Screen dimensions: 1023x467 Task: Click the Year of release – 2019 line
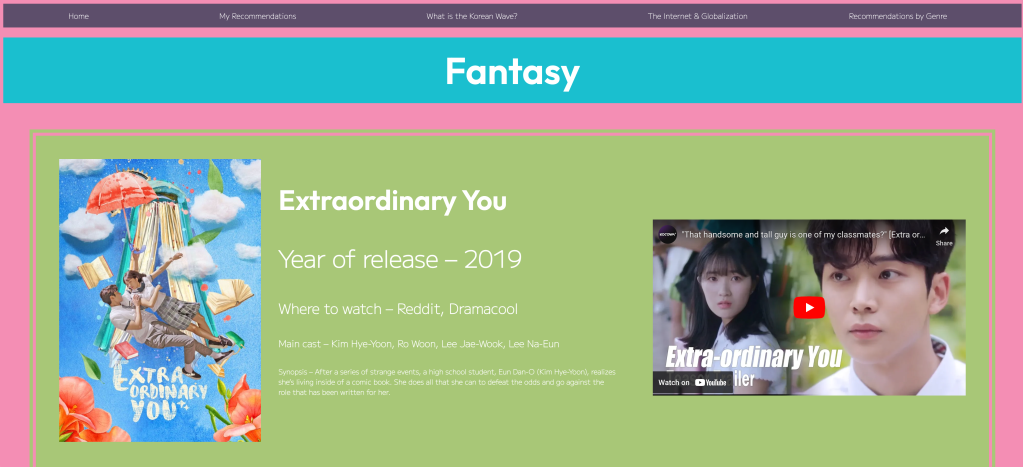400,259
